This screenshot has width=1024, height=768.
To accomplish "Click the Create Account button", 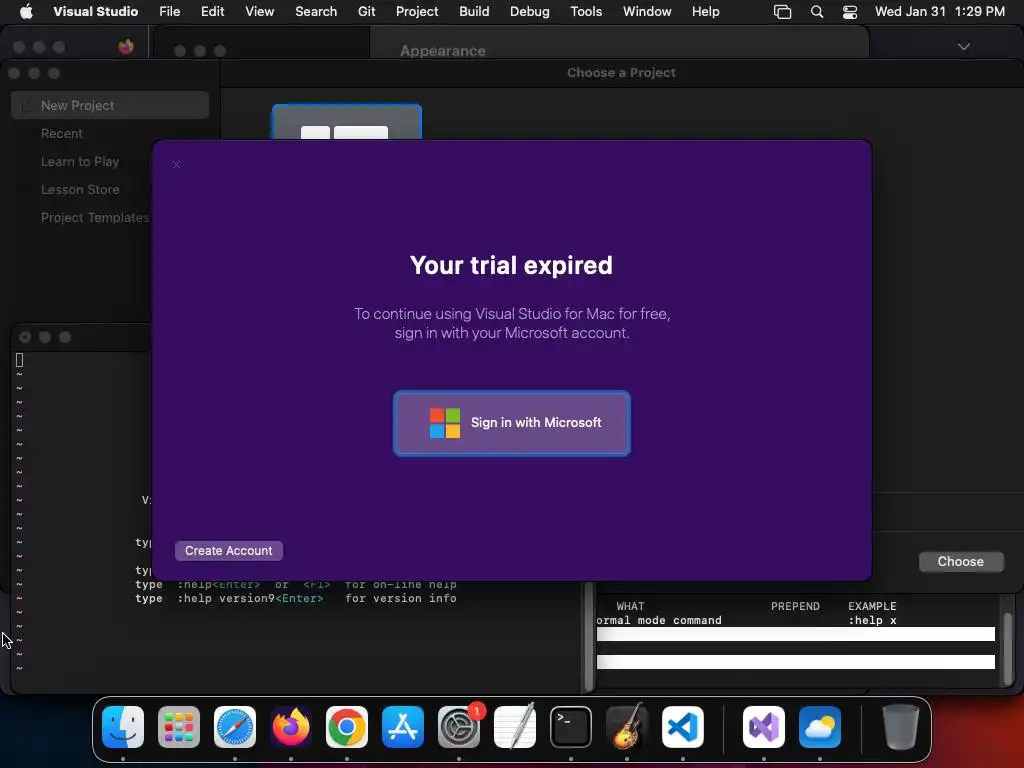I will tap(229, 551).
